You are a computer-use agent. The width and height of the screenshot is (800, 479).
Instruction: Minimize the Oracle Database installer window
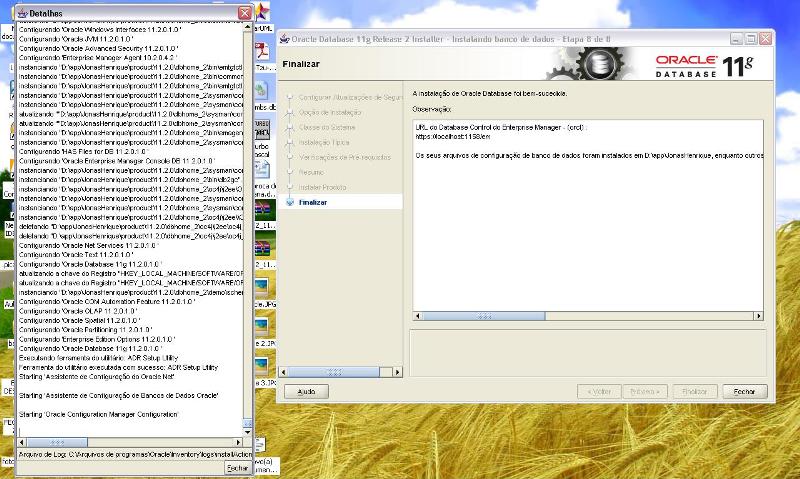pos(736,39)
